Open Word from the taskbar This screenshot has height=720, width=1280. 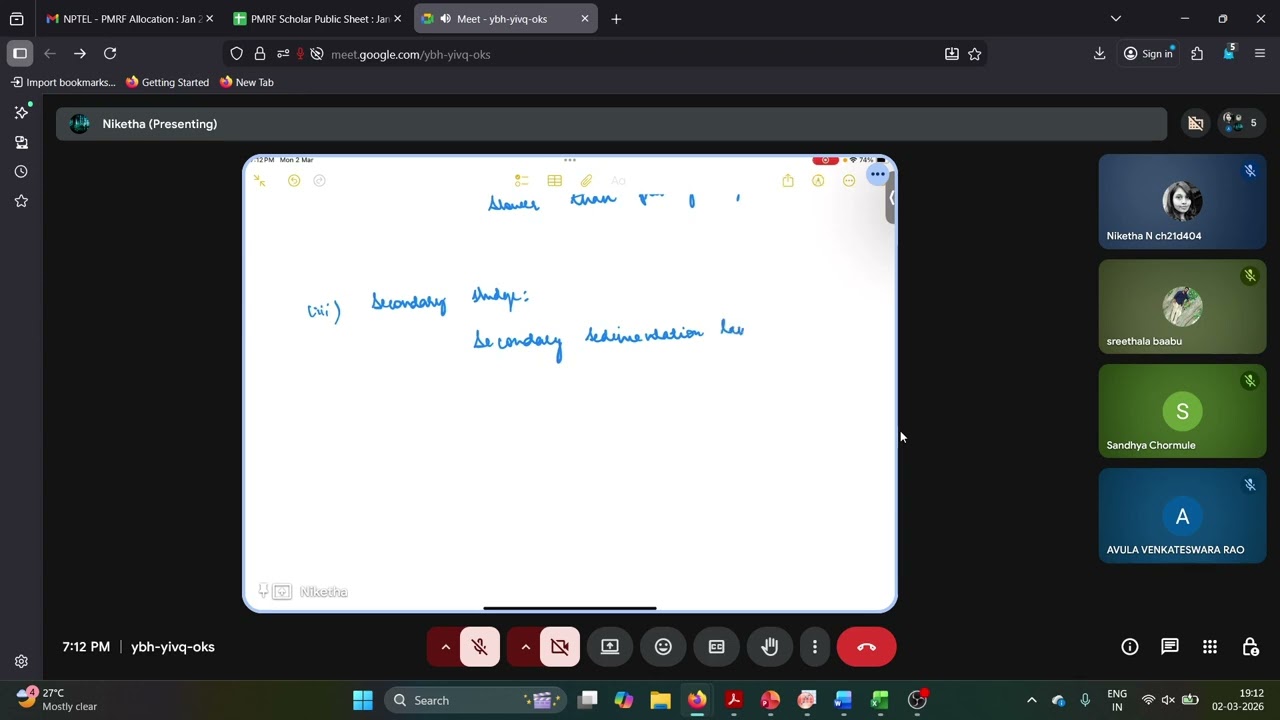843,700
